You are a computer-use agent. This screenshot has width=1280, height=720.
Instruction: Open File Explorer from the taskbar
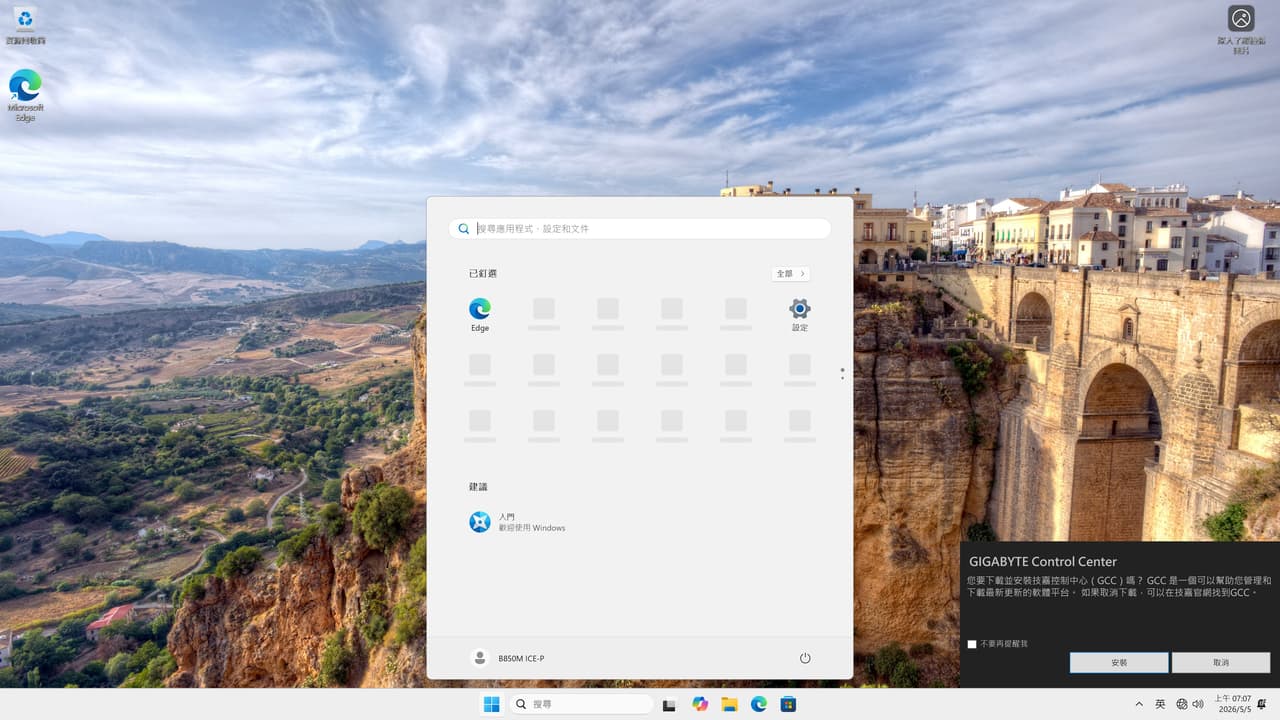click(x=730, y=704)
